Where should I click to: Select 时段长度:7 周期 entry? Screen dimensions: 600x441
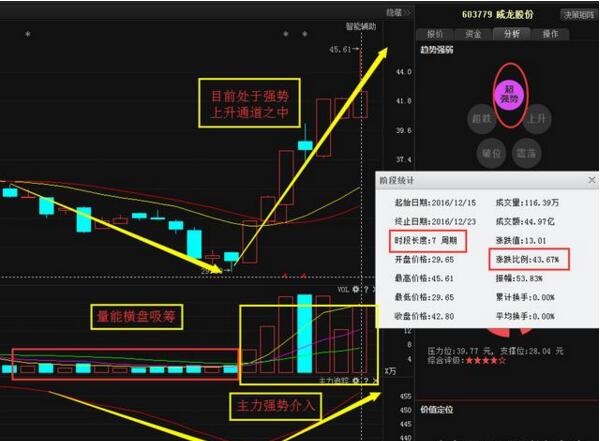click(x=426, y=240)
